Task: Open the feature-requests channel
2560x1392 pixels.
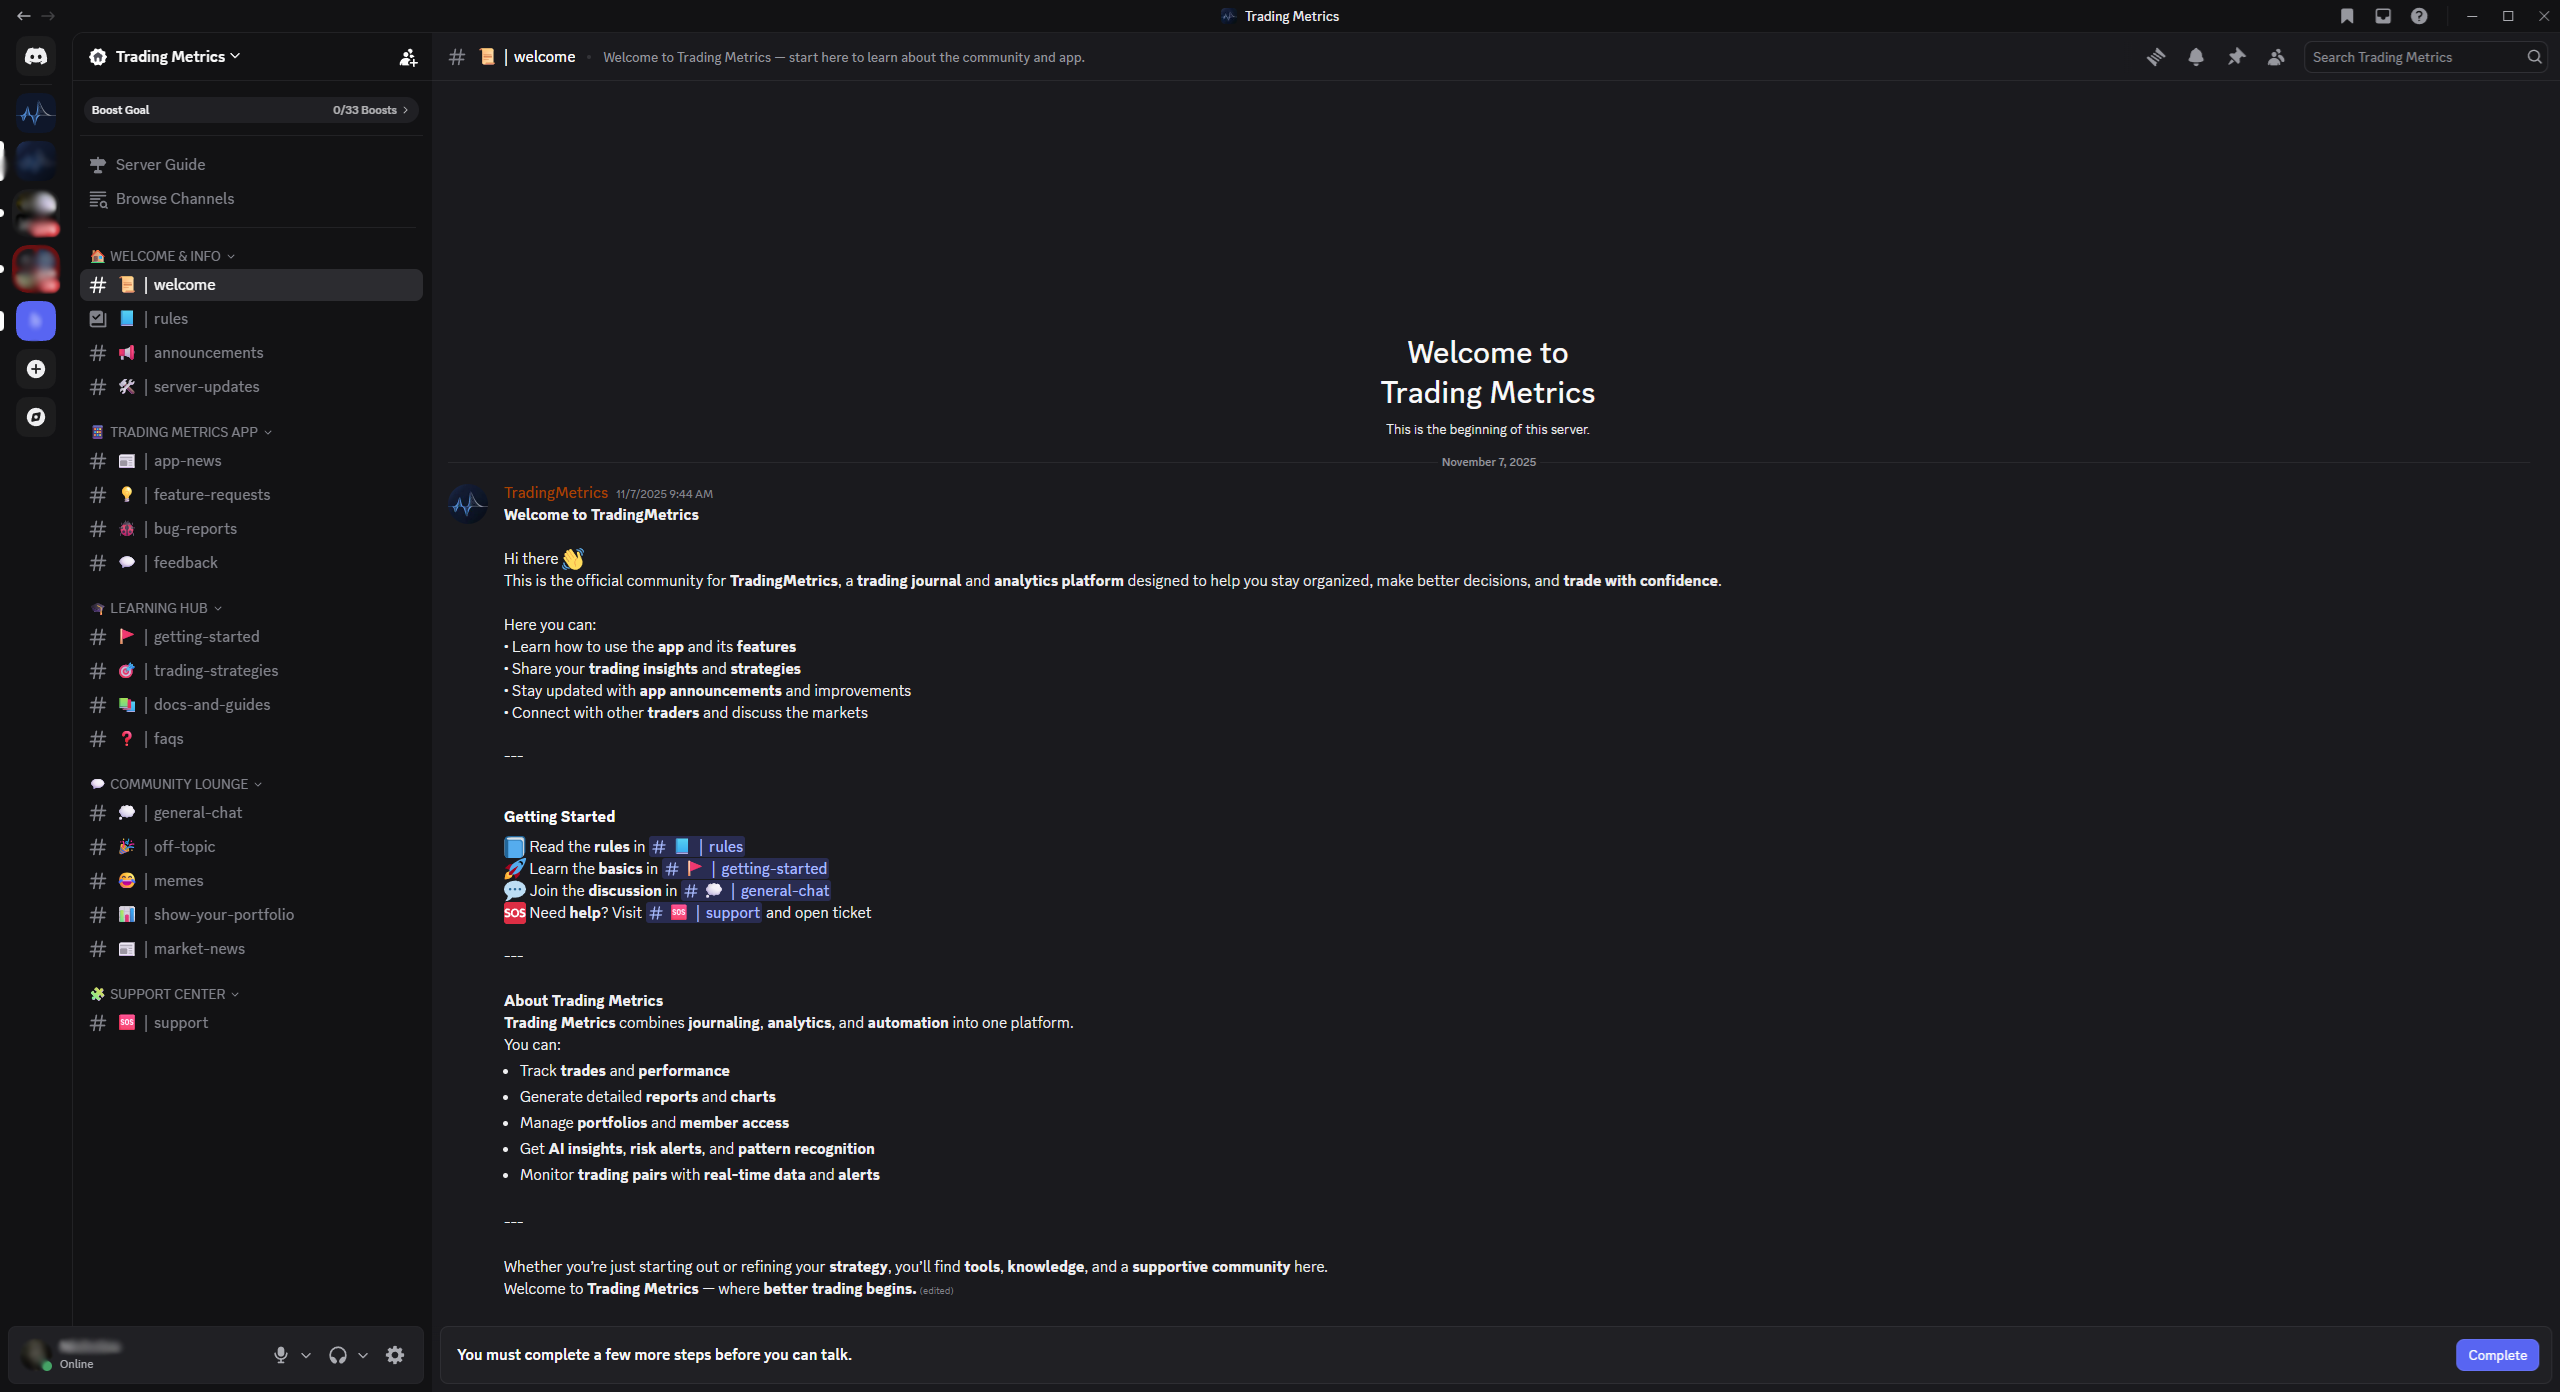Action: click(251, 495)
